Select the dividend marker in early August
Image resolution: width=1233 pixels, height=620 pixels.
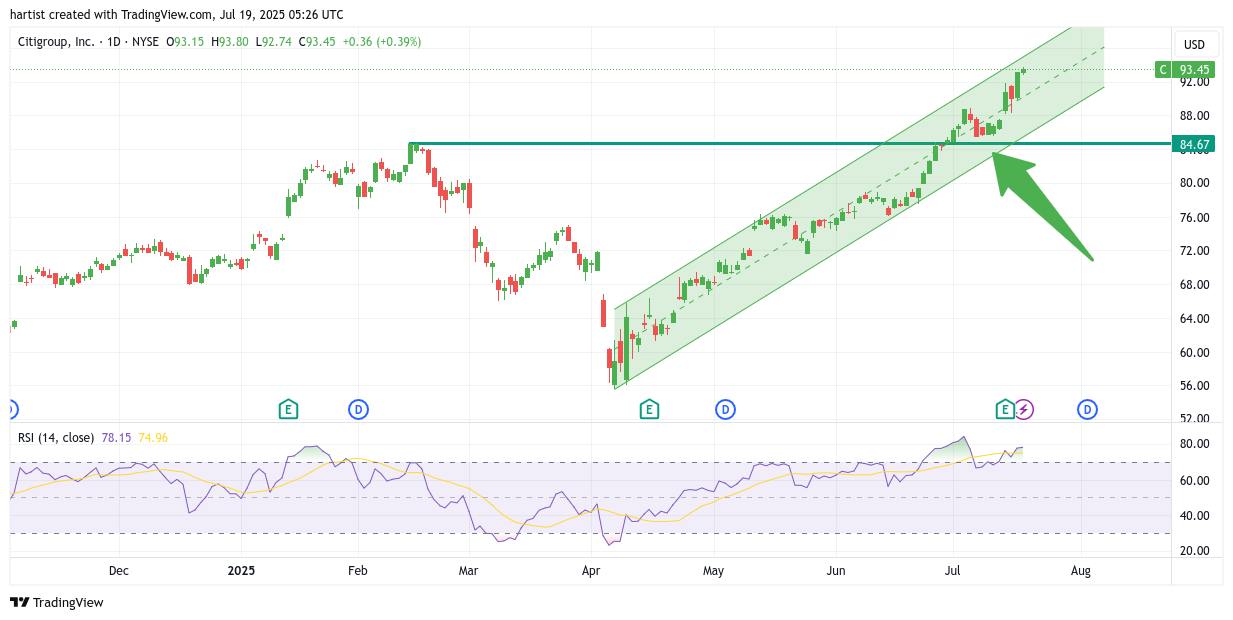pos(1087,408)
